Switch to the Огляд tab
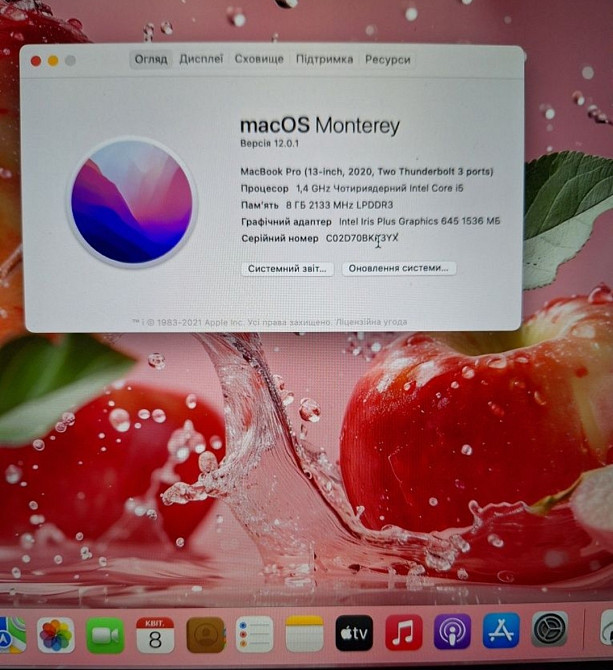The height and width of the screenshot is (670, 613). [151, 59]
